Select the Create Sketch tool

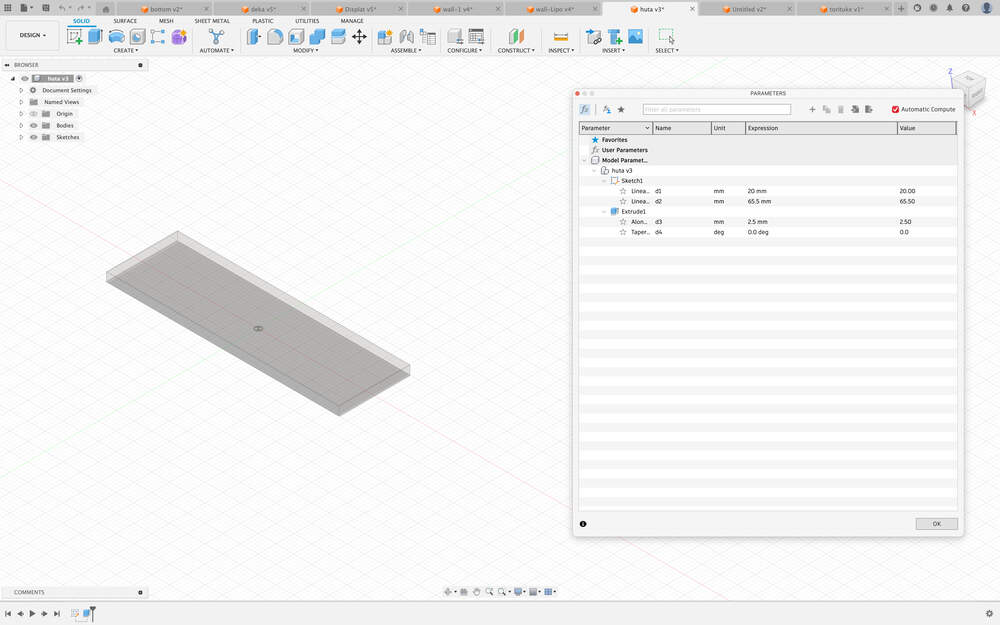click(75, 36)
